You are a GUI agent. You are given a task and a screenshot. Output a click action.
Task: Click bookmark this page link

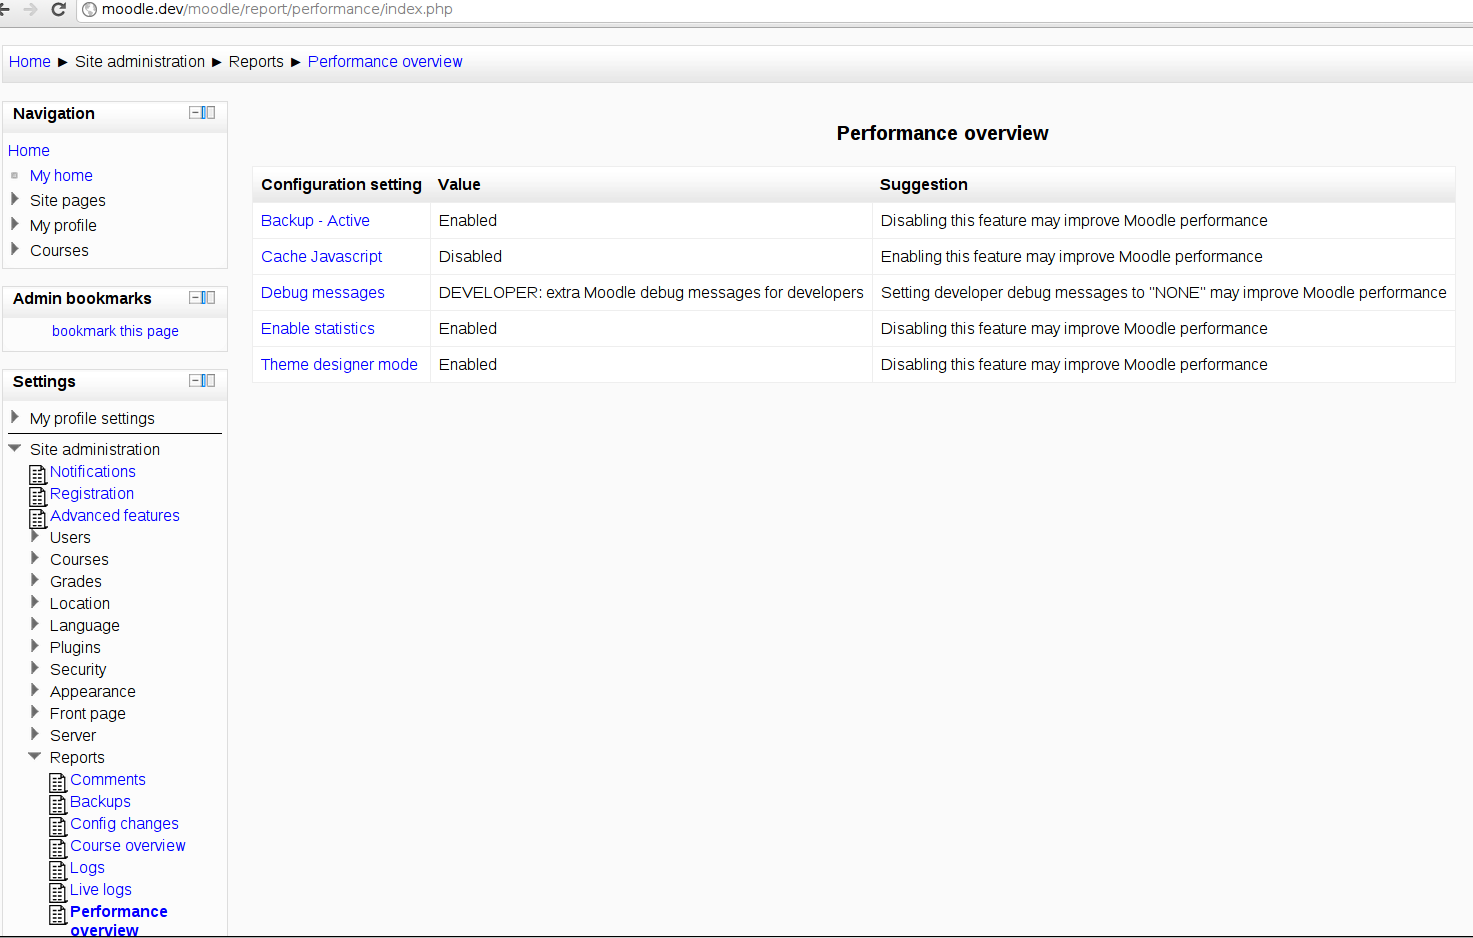[x=115, y=331]
